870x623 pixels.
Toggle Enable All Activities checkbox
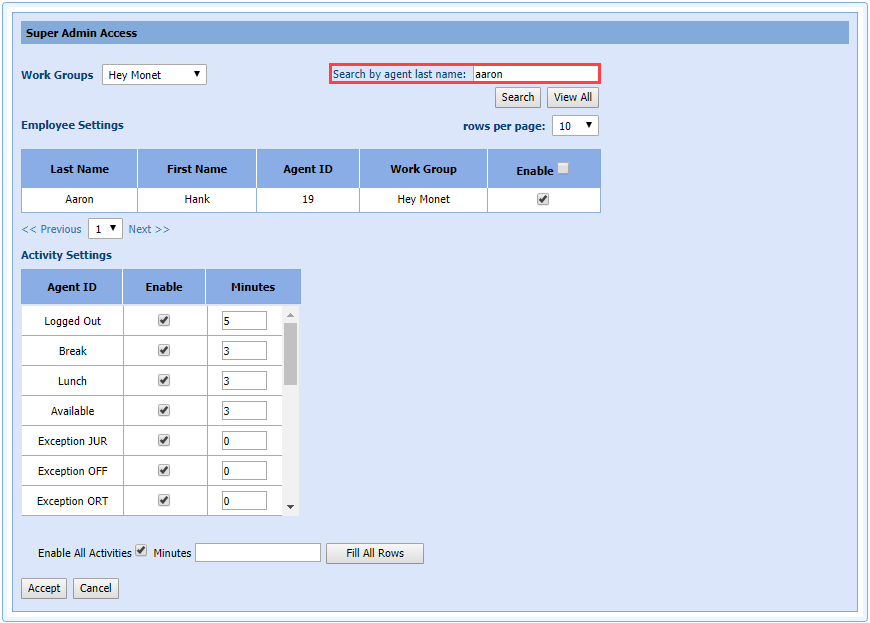(141, 551)
